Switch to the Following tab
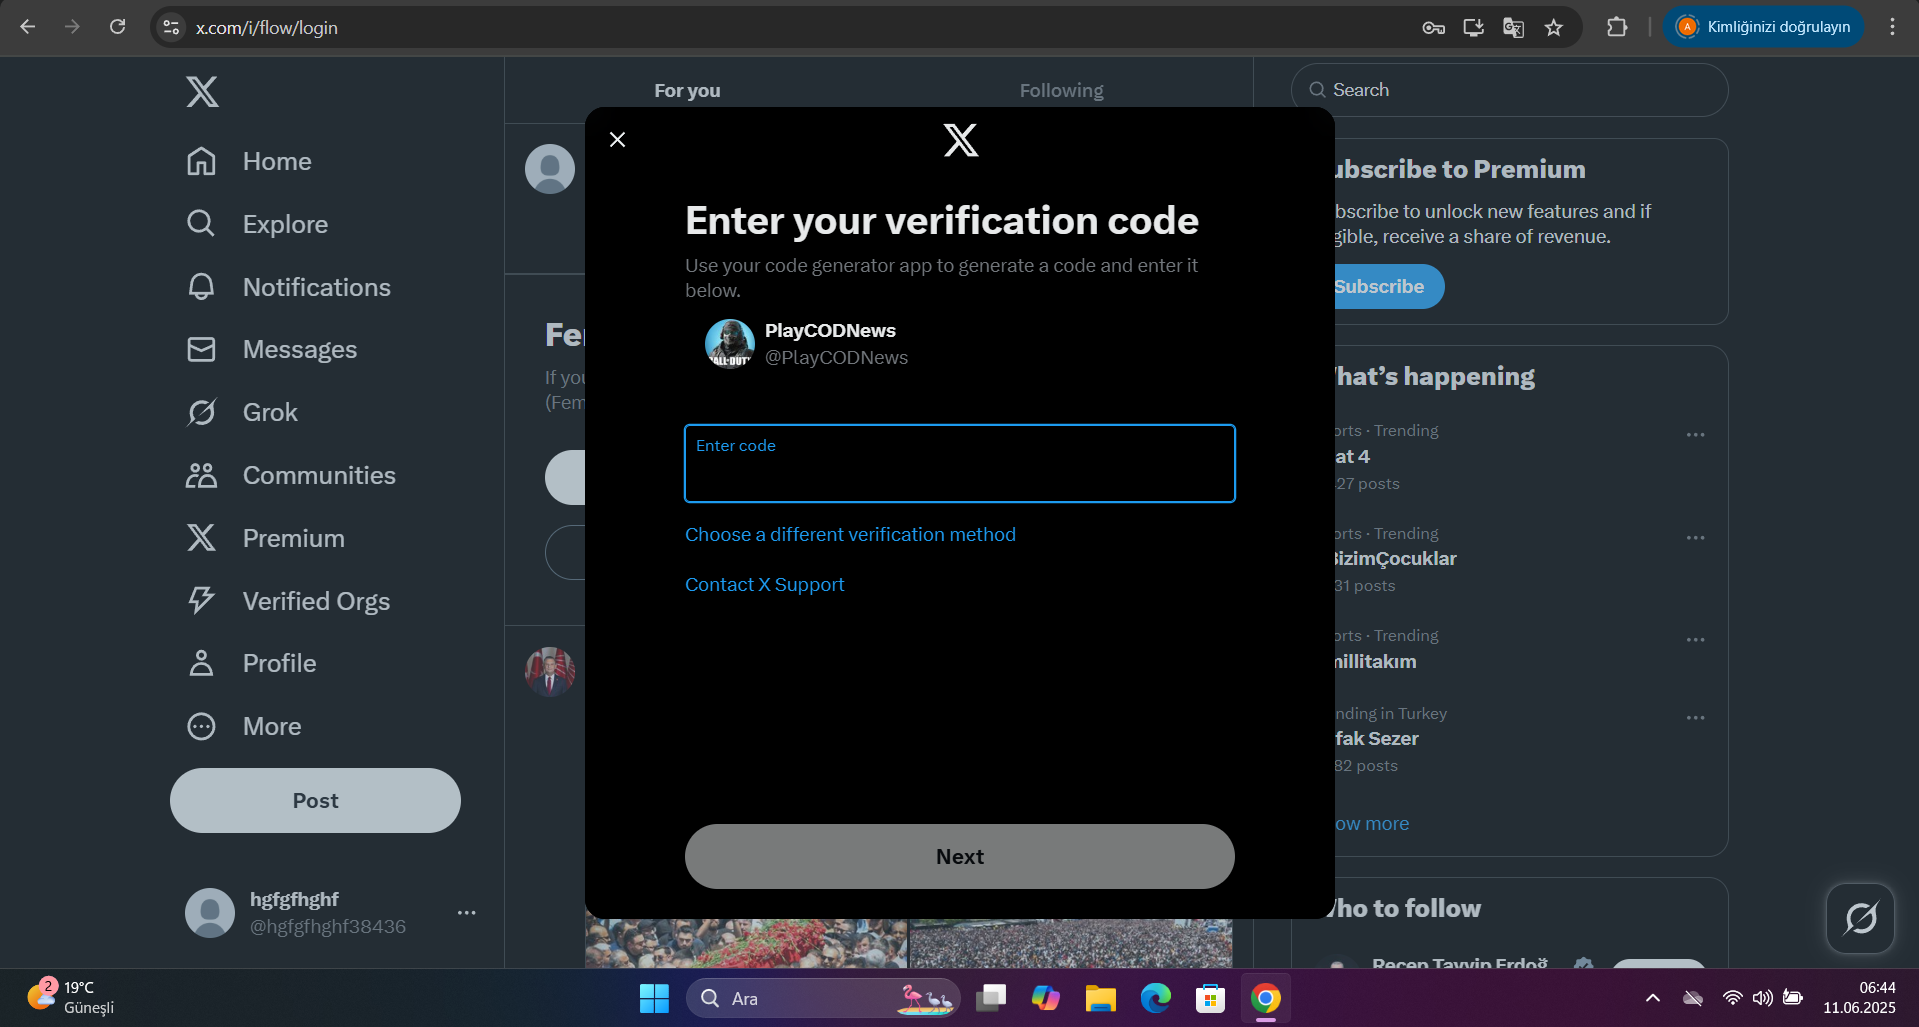The height and width of the screenshot is (1027, 1919). pos(1062,91)
